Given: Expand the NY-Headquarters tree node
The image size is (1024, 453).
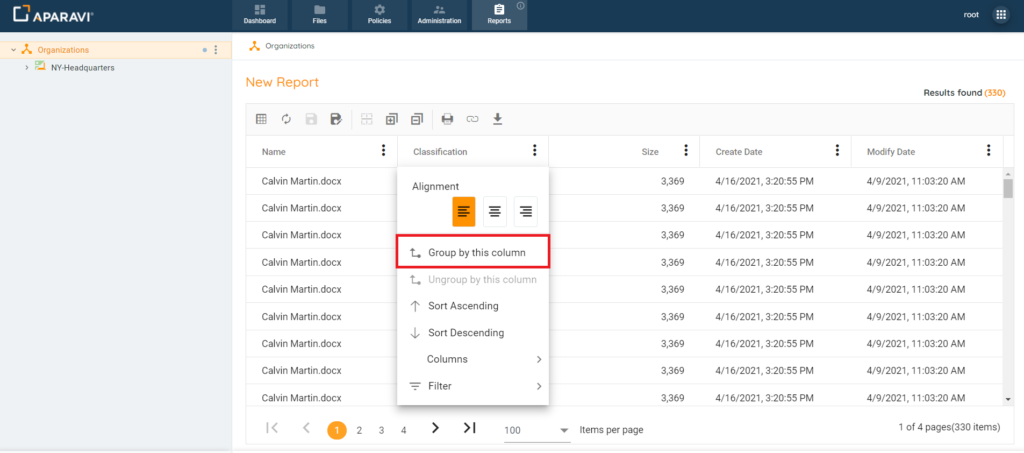Looking at the screenshot, I should (x=26, y=68).
